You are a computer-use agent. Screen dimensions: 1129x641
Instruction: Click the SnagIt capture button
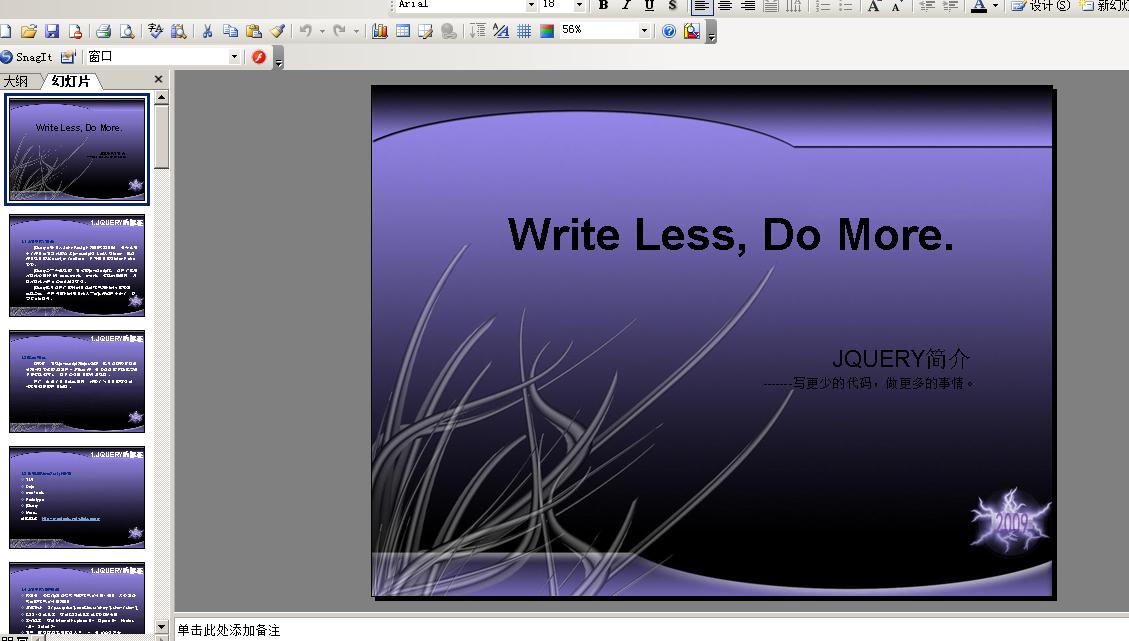[x=27, y=57]
